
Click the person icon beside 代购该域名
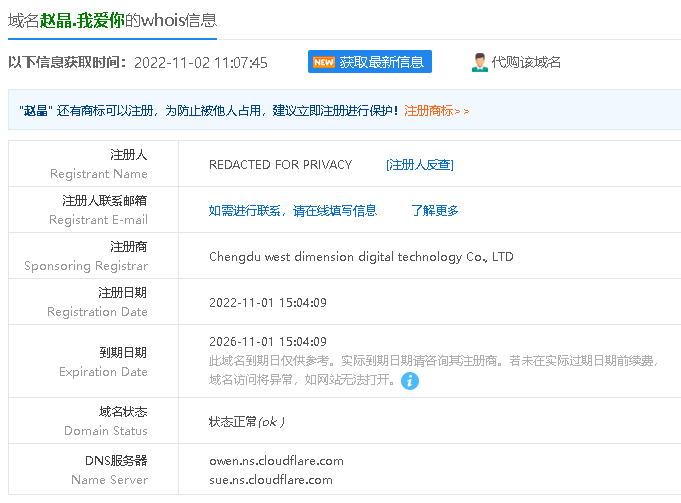tap(479, 62)
